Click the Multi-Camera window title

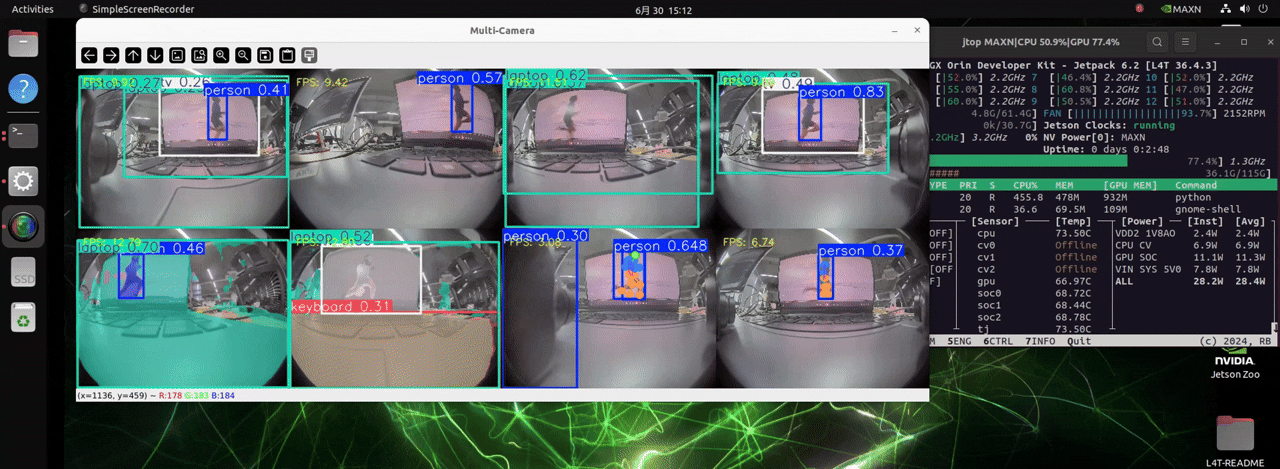click(502, 30)
